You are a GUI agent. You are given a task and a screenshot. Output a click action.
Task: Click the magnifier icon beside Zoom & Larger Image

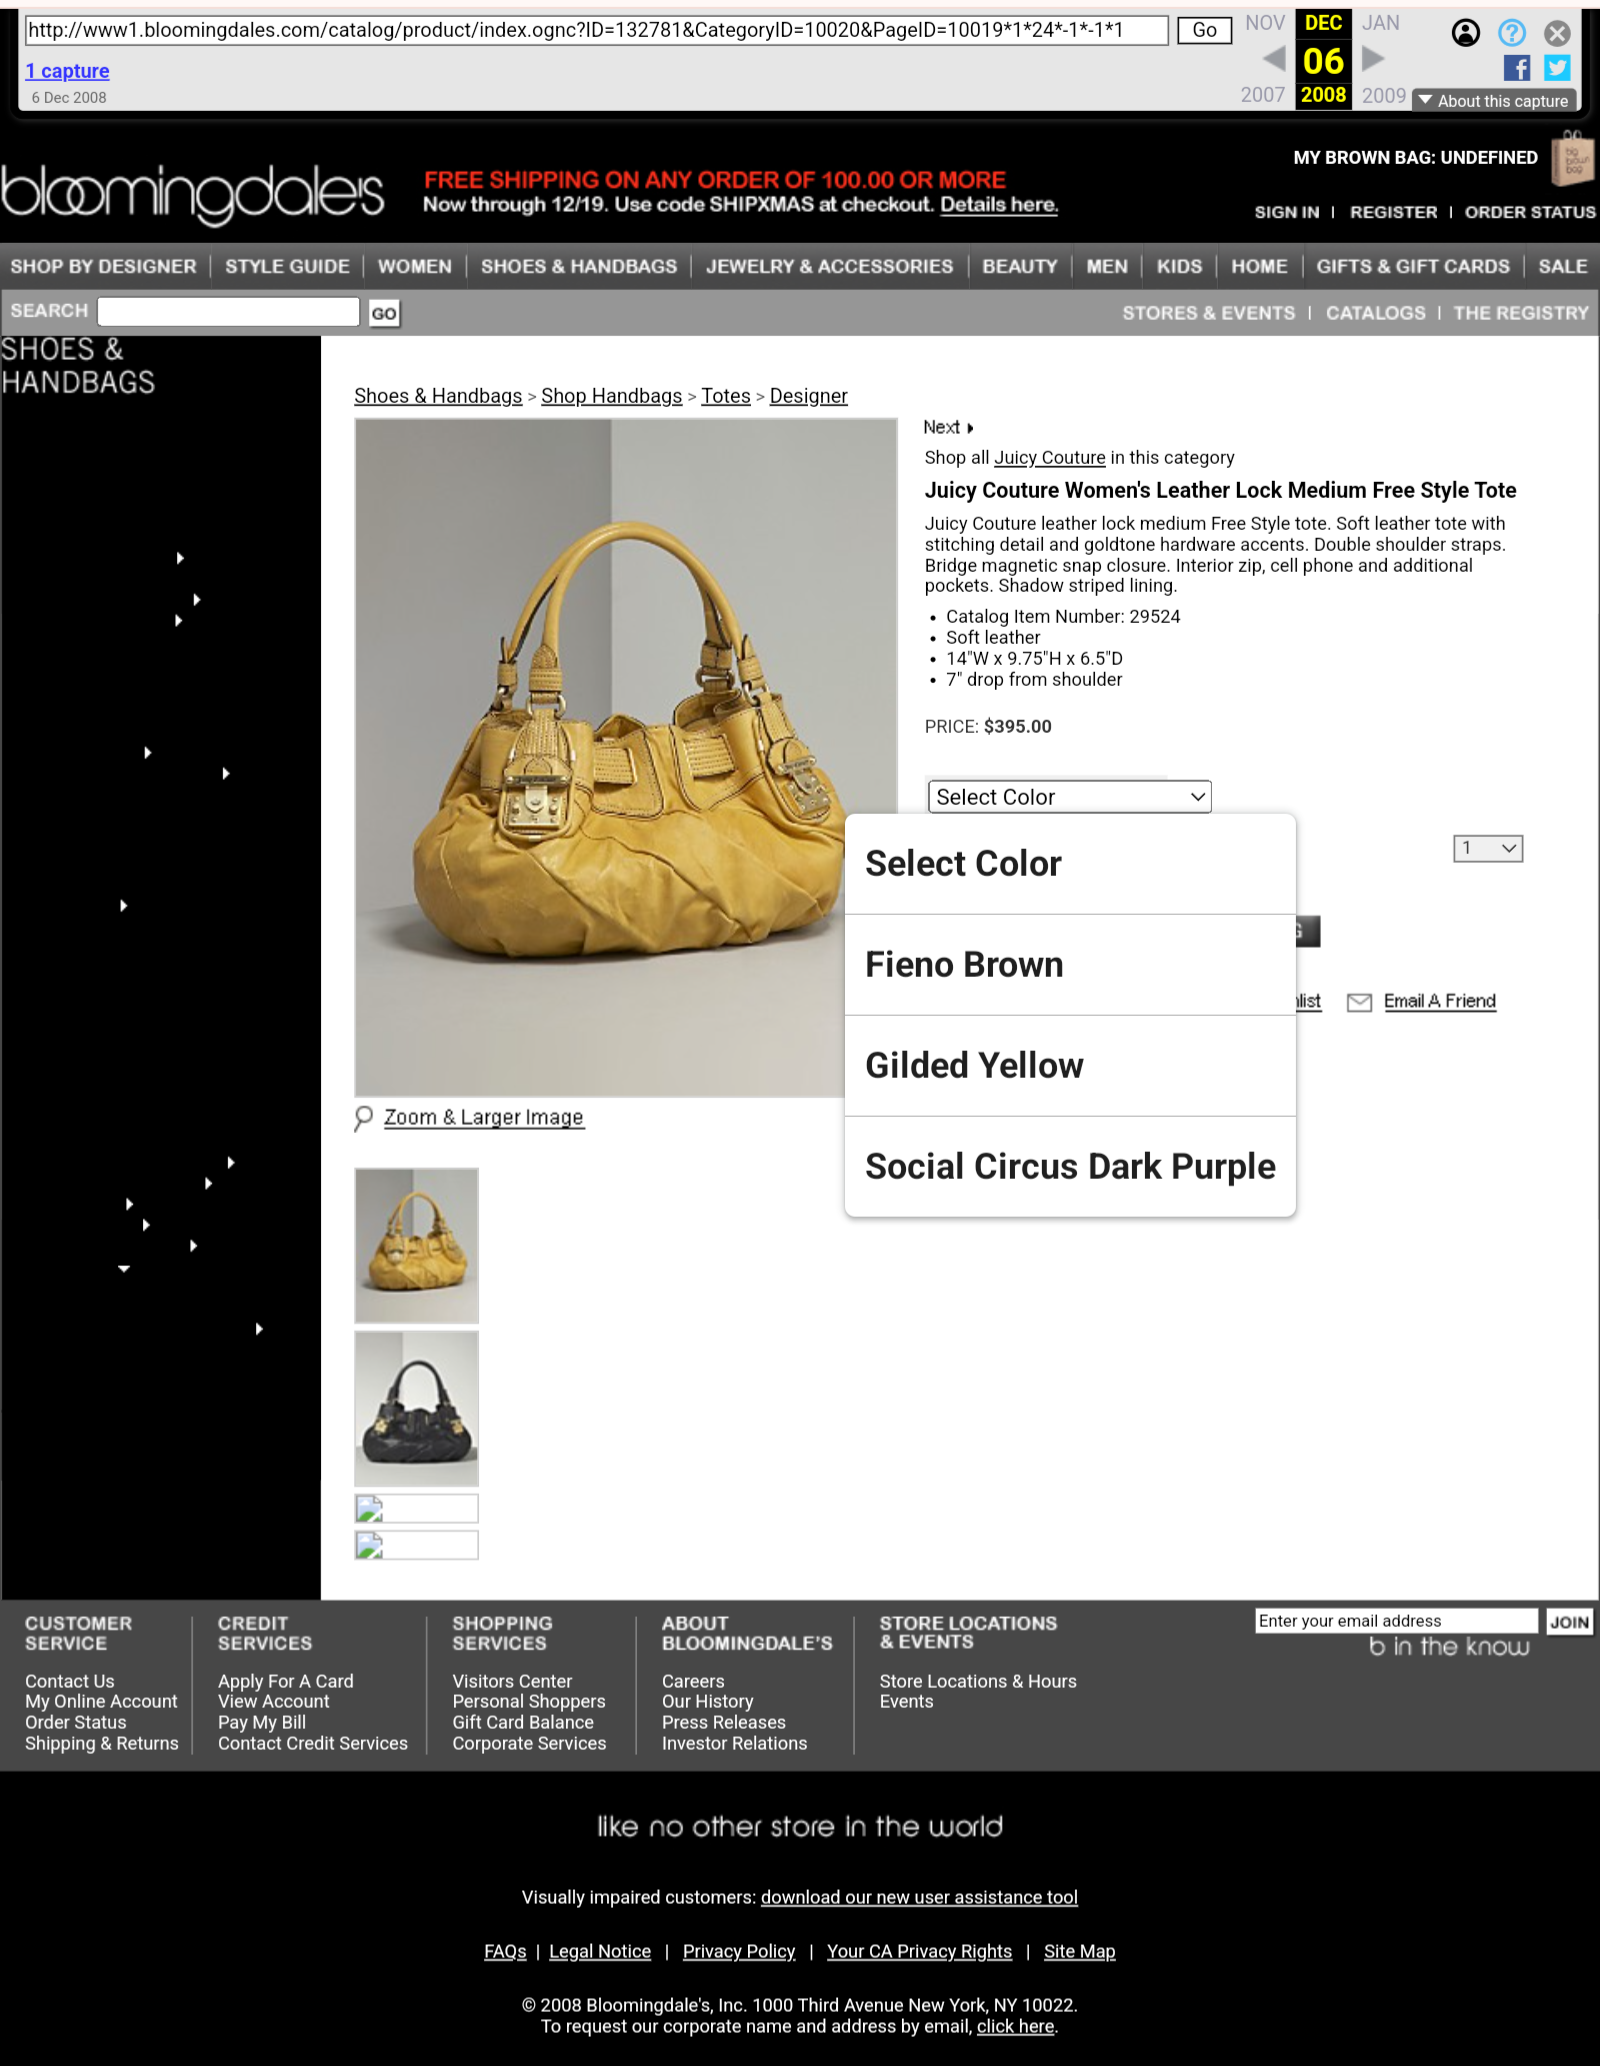click(x=363, y=1117)
